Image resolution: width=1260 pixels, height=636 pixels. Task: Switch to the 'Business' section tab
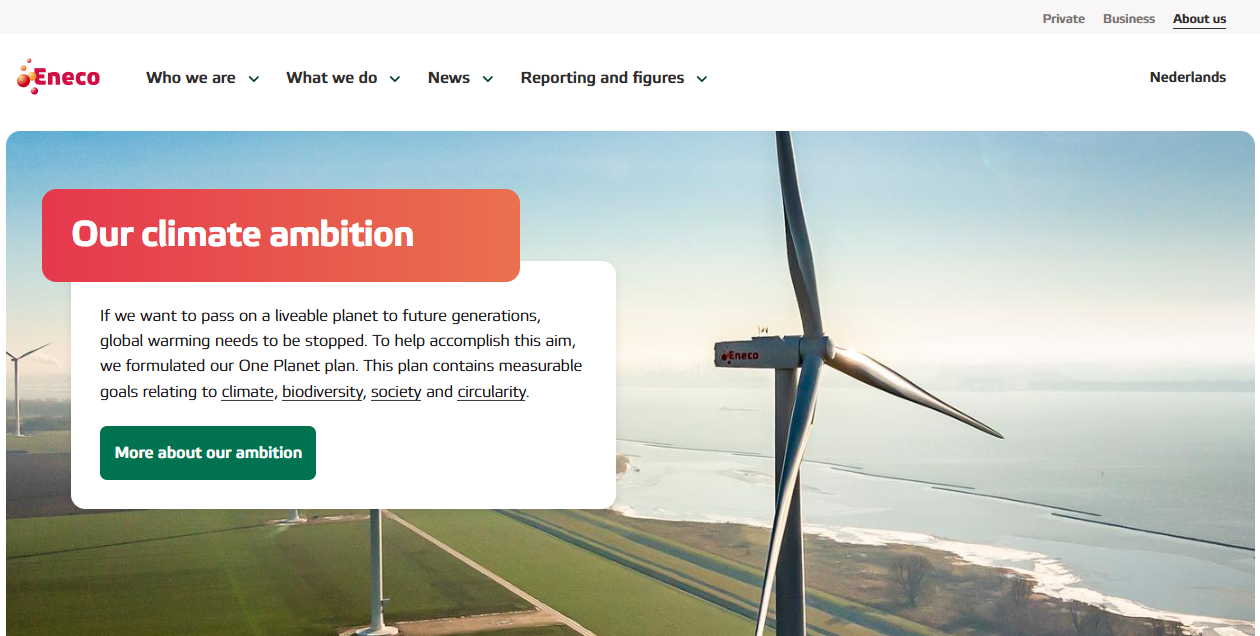click(x=1128, y=18)
